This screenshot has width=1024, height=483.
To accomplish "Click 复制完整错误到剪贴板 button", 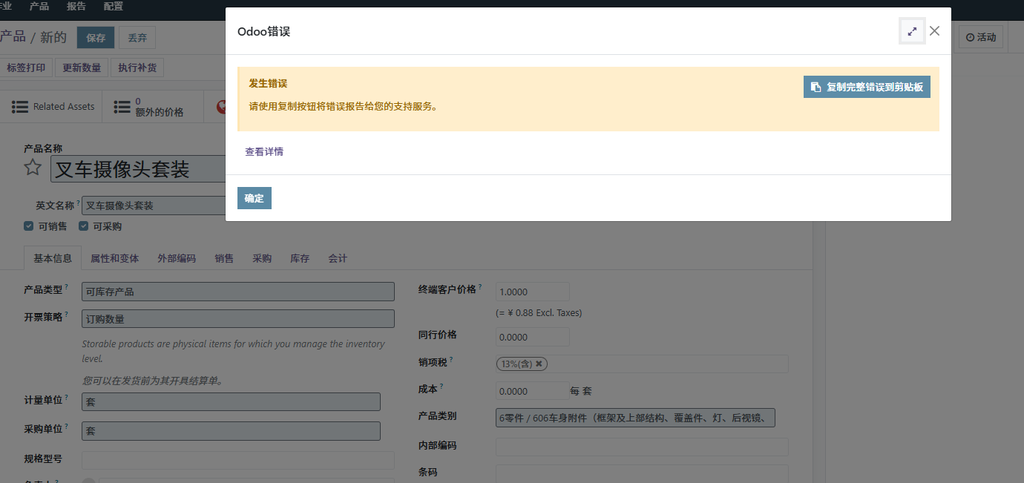I will 867,87.
